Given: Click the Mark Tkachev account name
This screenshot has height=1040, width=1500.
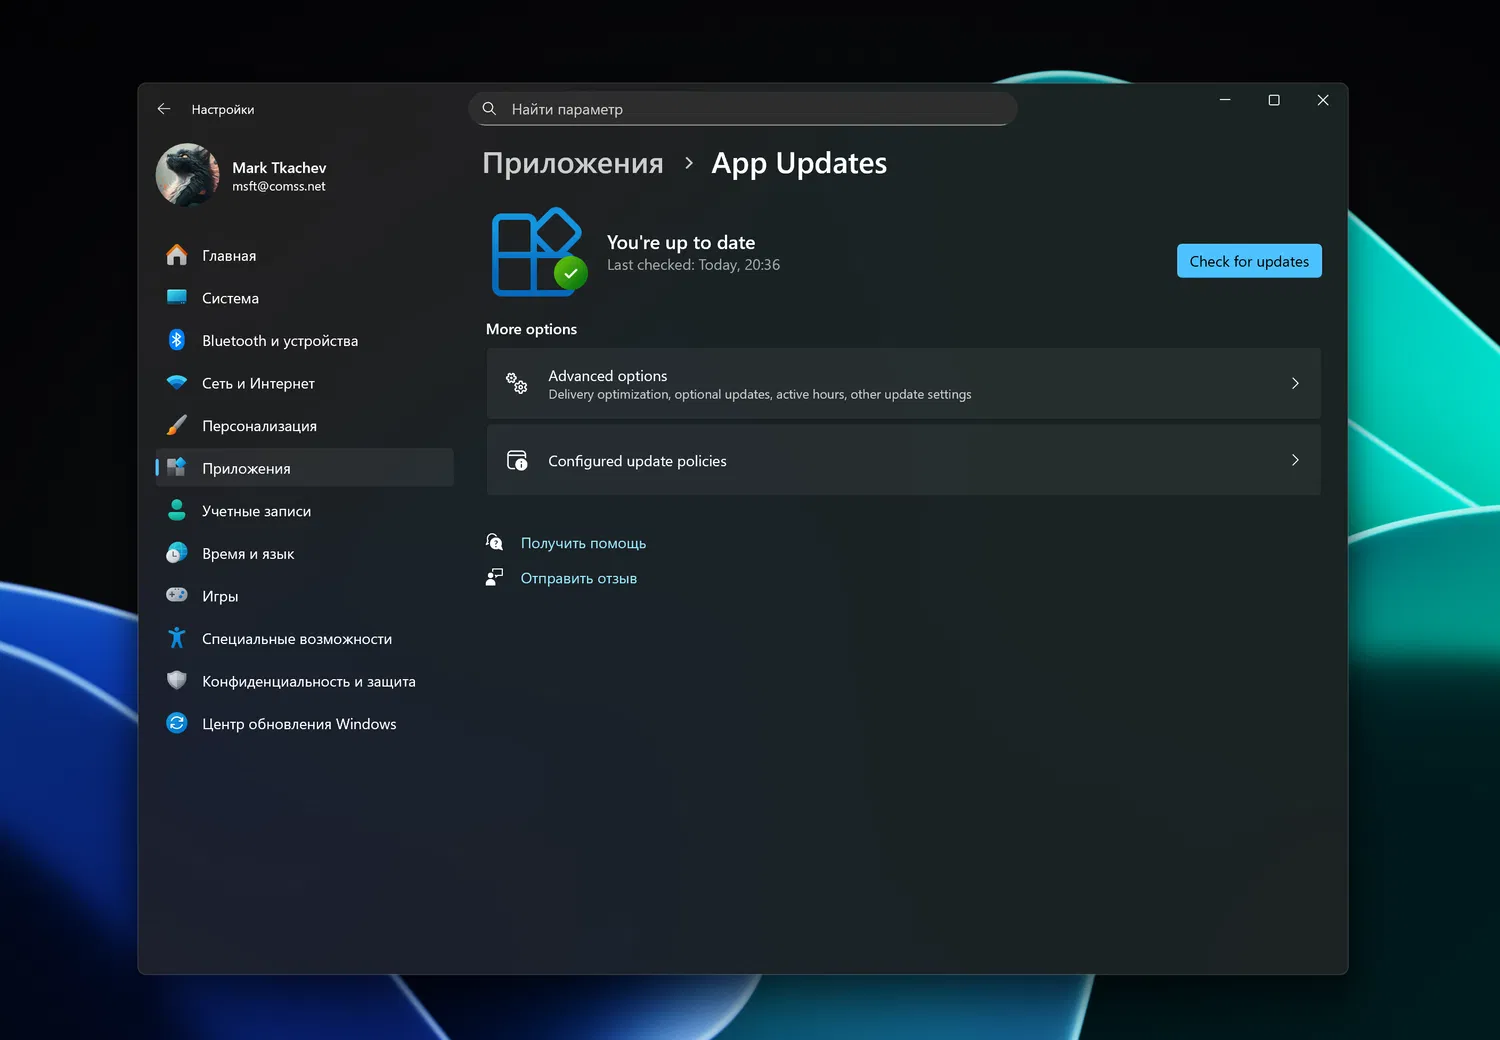Looking at the screenshot, I should click(279, 167).
